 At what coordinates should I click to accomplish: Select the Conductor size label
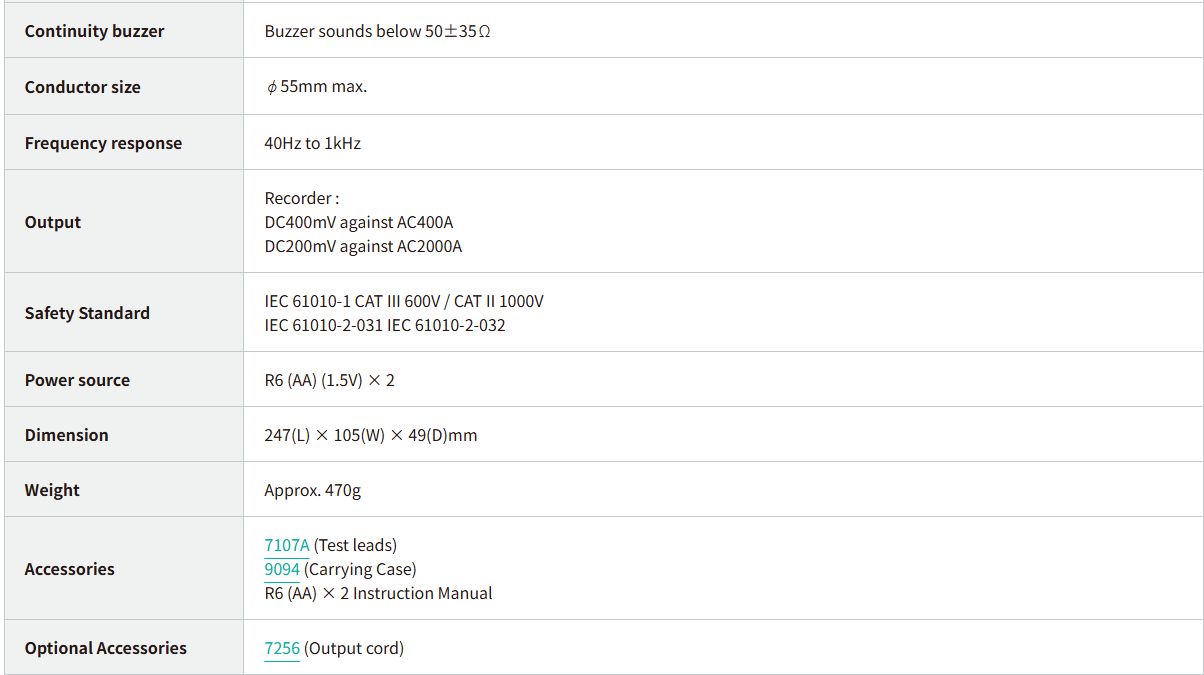coord(82,87)
